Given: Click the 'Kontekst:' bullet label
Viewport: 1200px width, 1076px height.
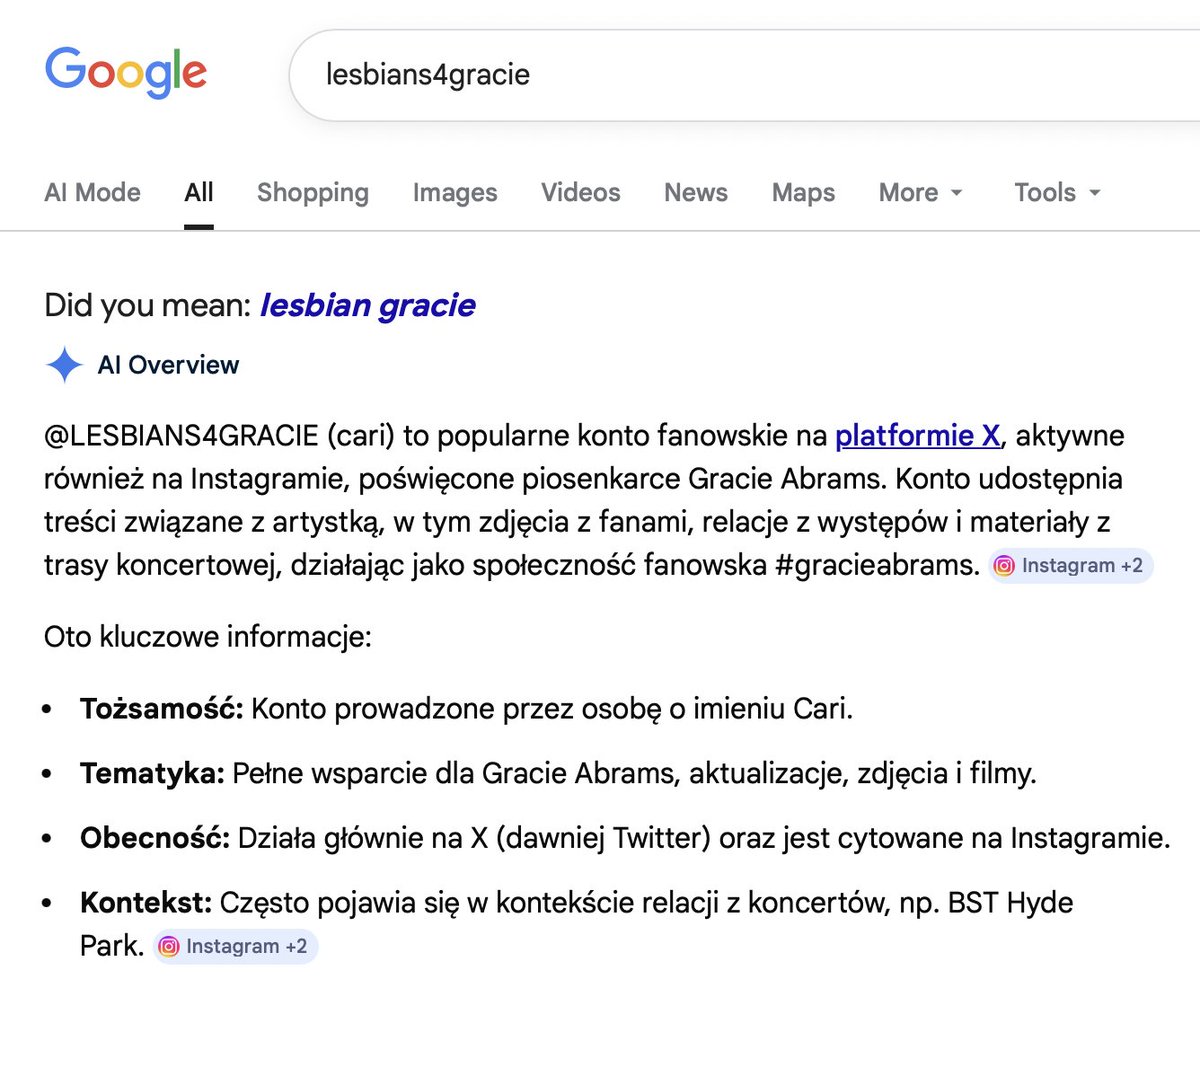Looking at the screenshot, I should pyautogui.click(x=146, y=903).
